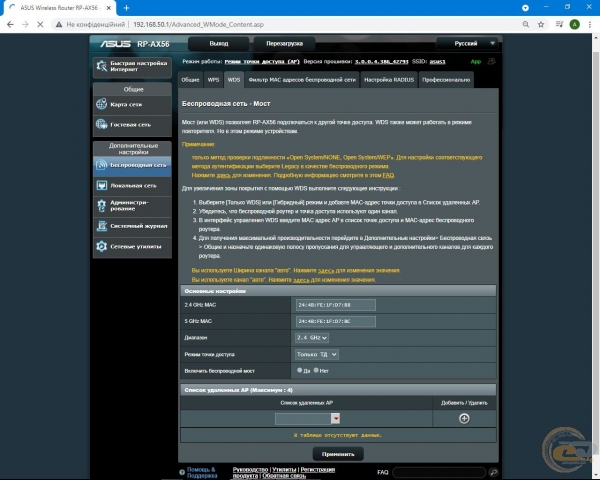
Task: Click the App link in header
Action: pyautogui.click(x=476, y=62)
